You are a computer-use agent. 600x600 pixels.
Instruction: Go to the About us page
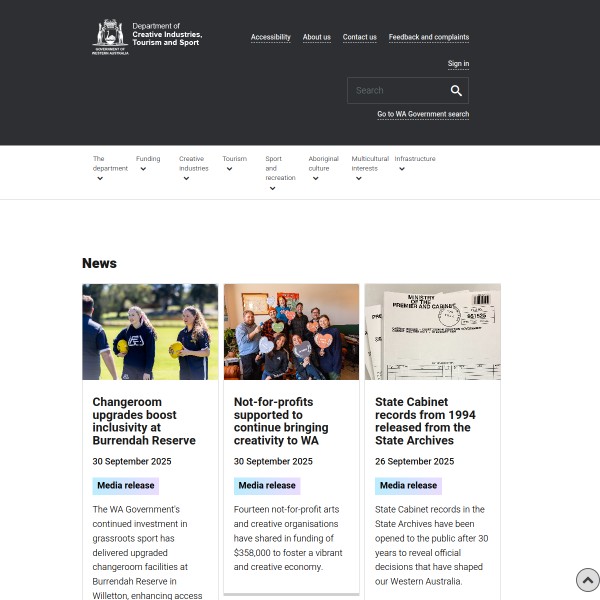[x=316, y=37]
